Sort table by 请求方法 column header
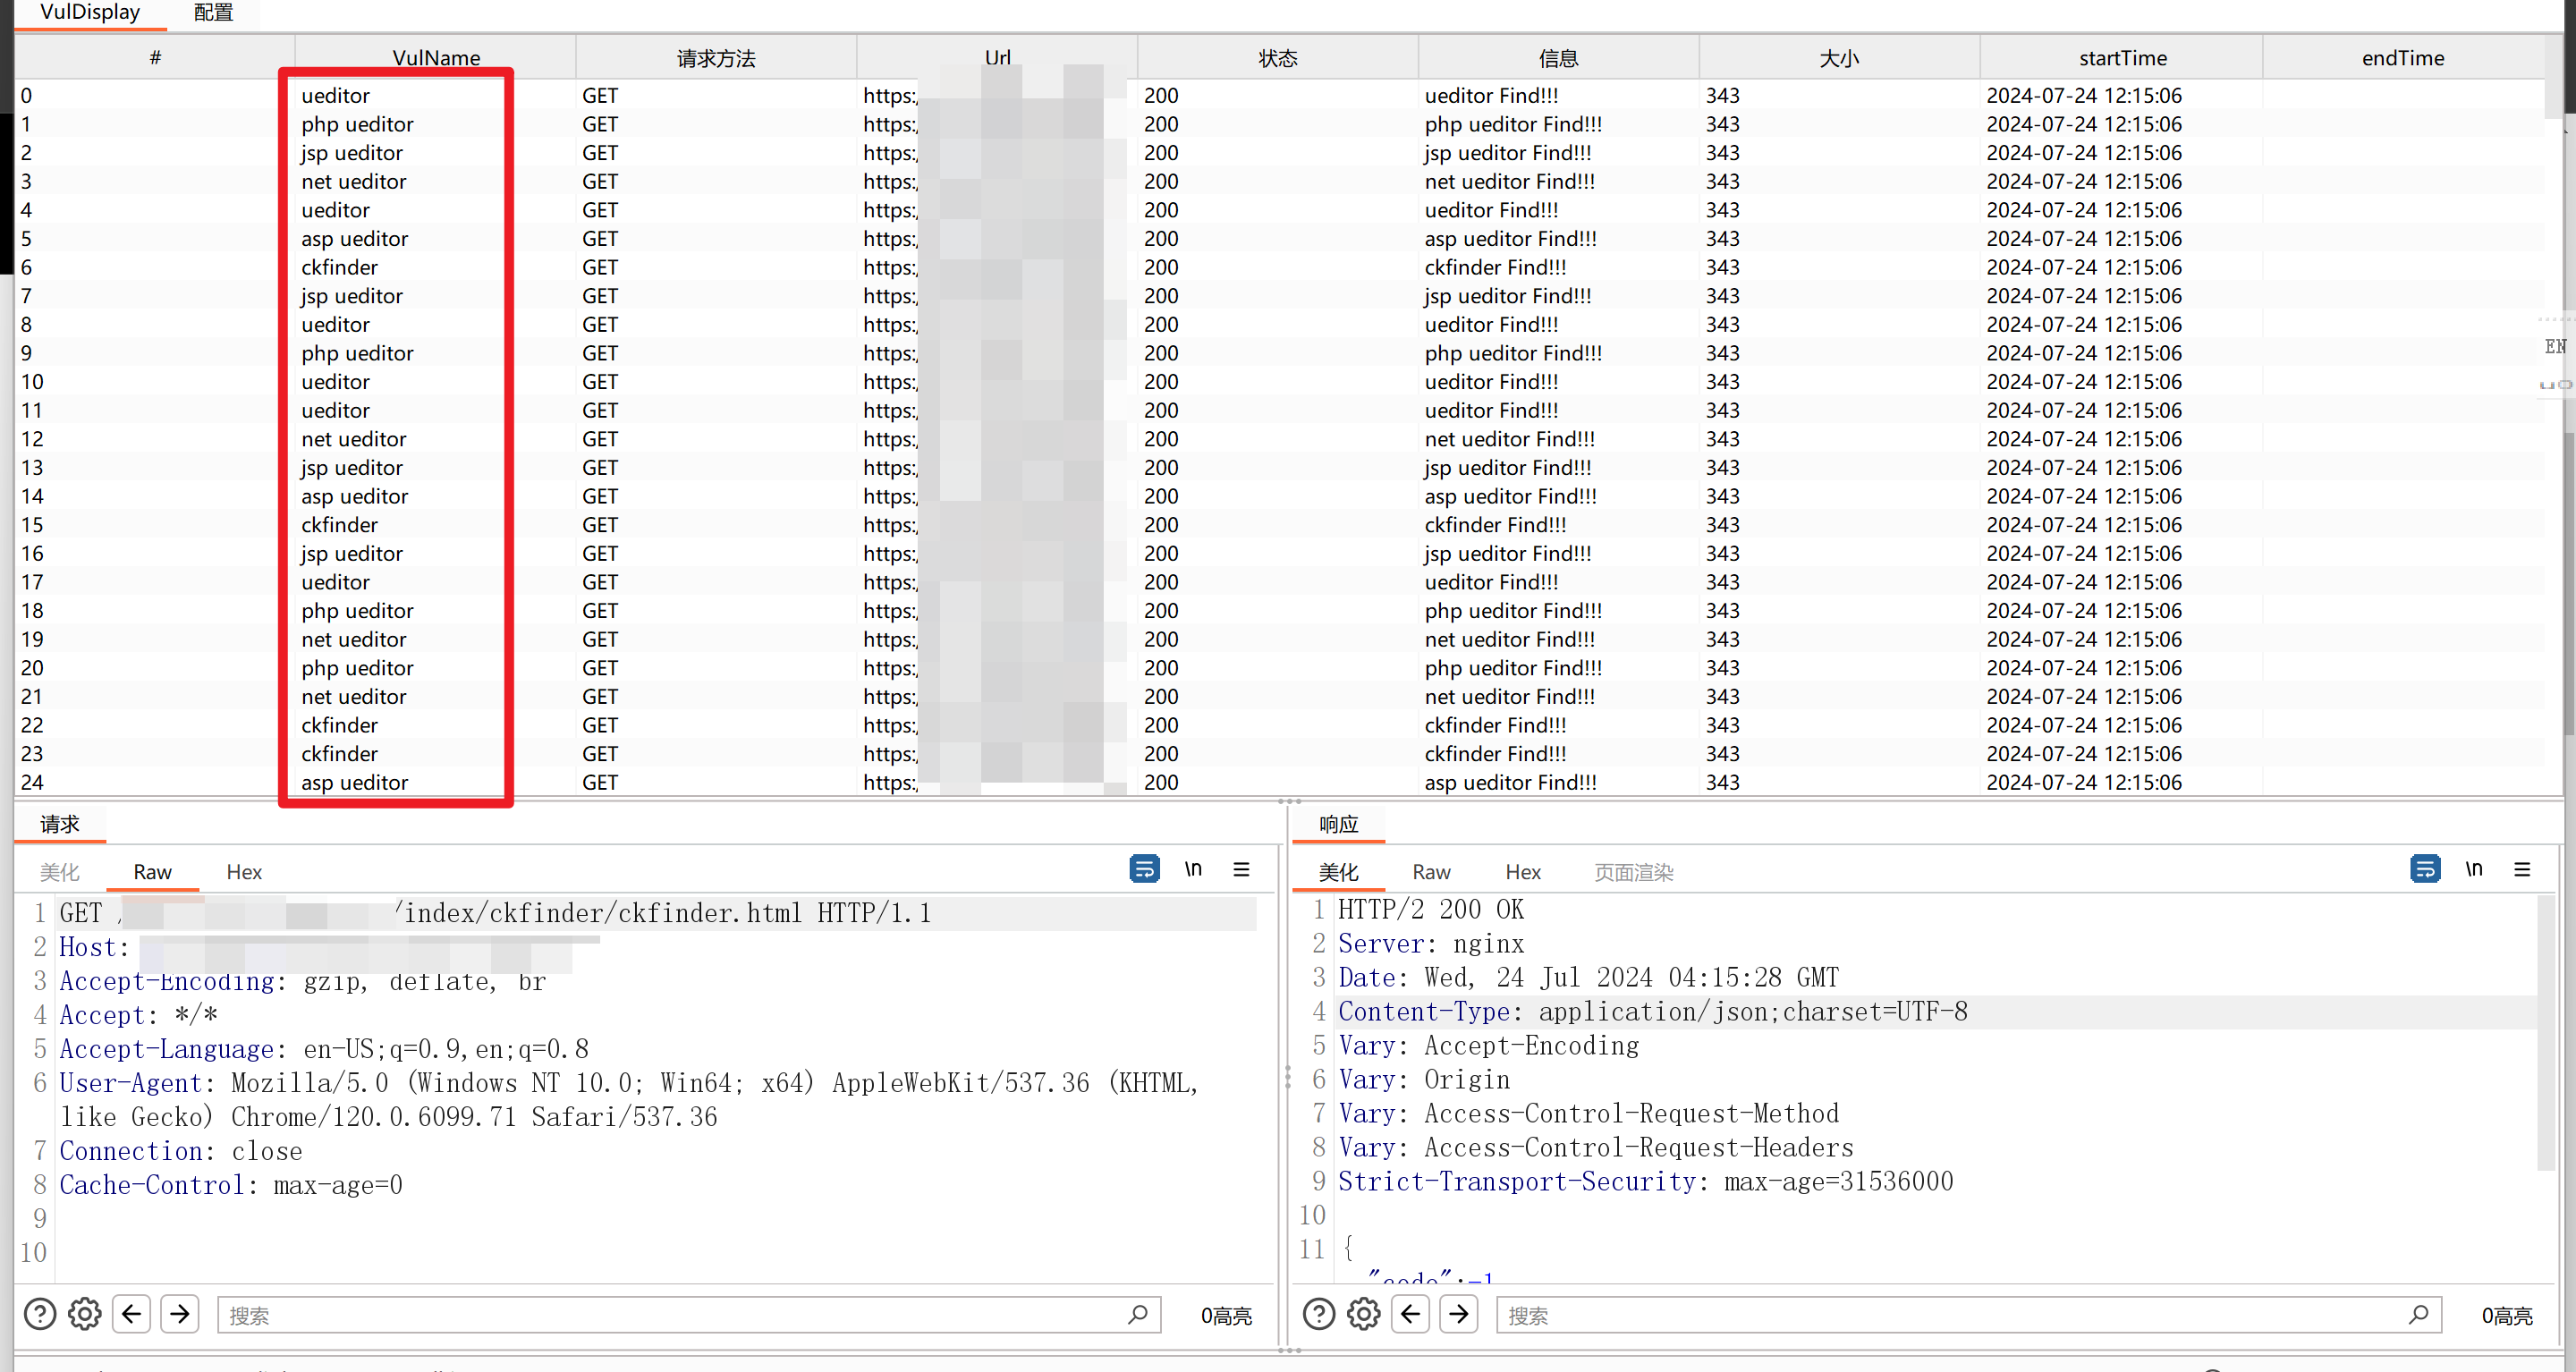The width and height of the screenshot is (2576, 1372). coord(716,58)
